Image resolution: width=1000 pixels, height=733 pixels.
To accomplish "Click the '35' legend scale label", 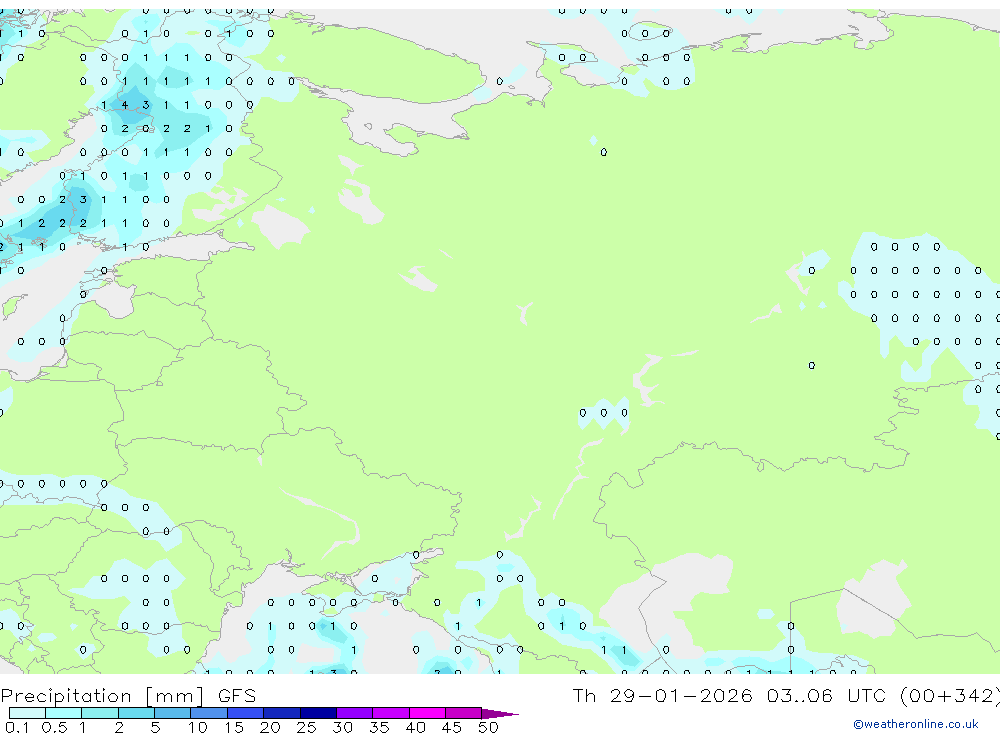I will pos(379,727).
